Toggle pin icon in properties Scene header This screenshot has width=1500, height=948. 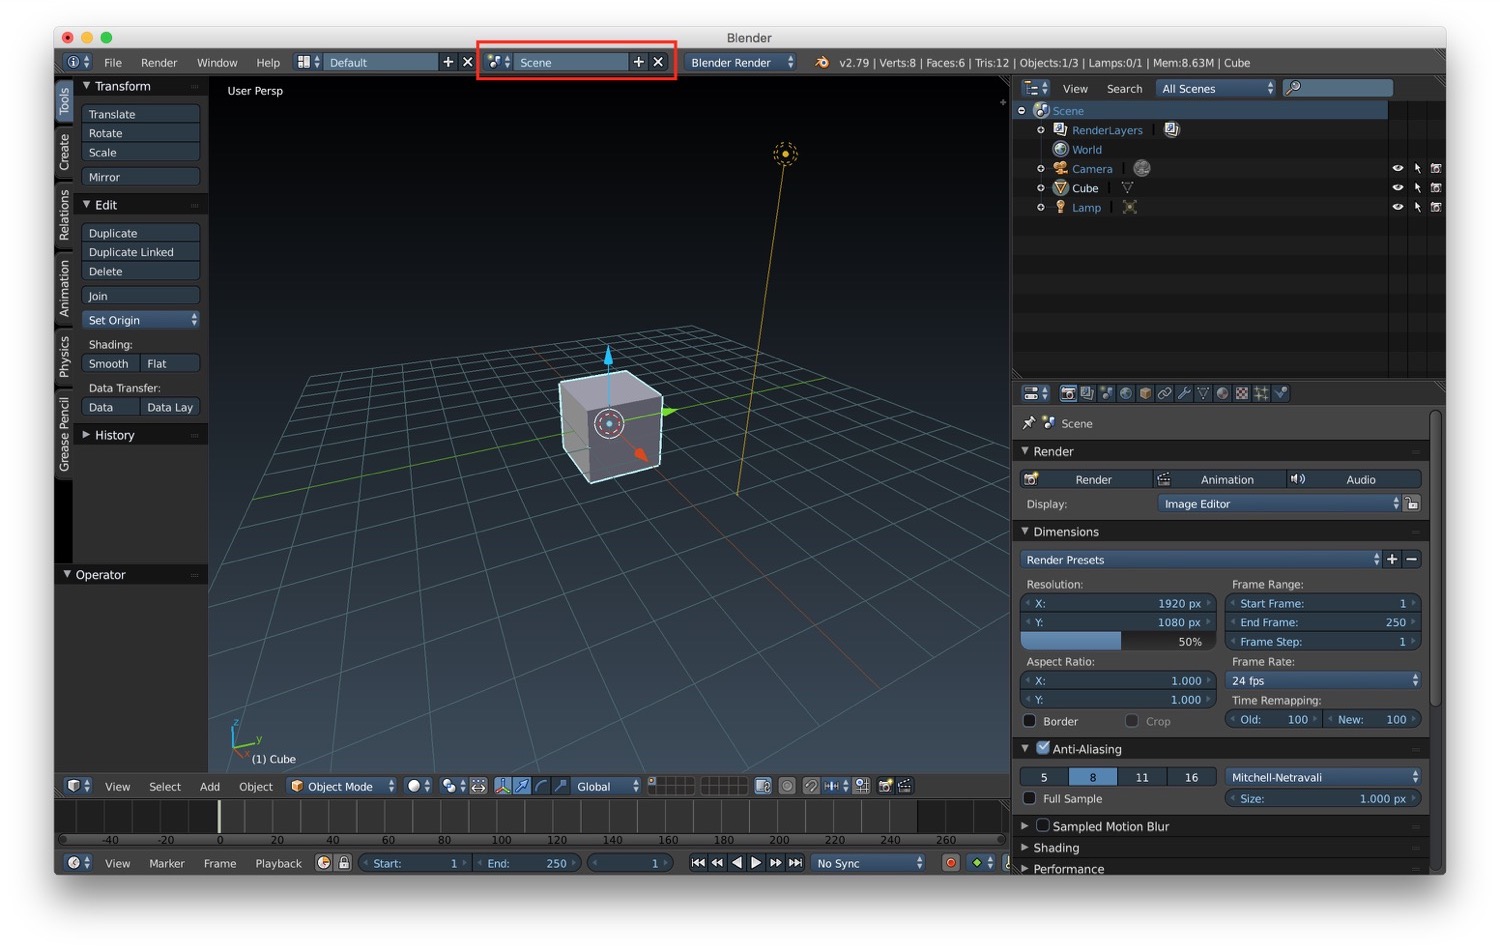pos(1029,423)
